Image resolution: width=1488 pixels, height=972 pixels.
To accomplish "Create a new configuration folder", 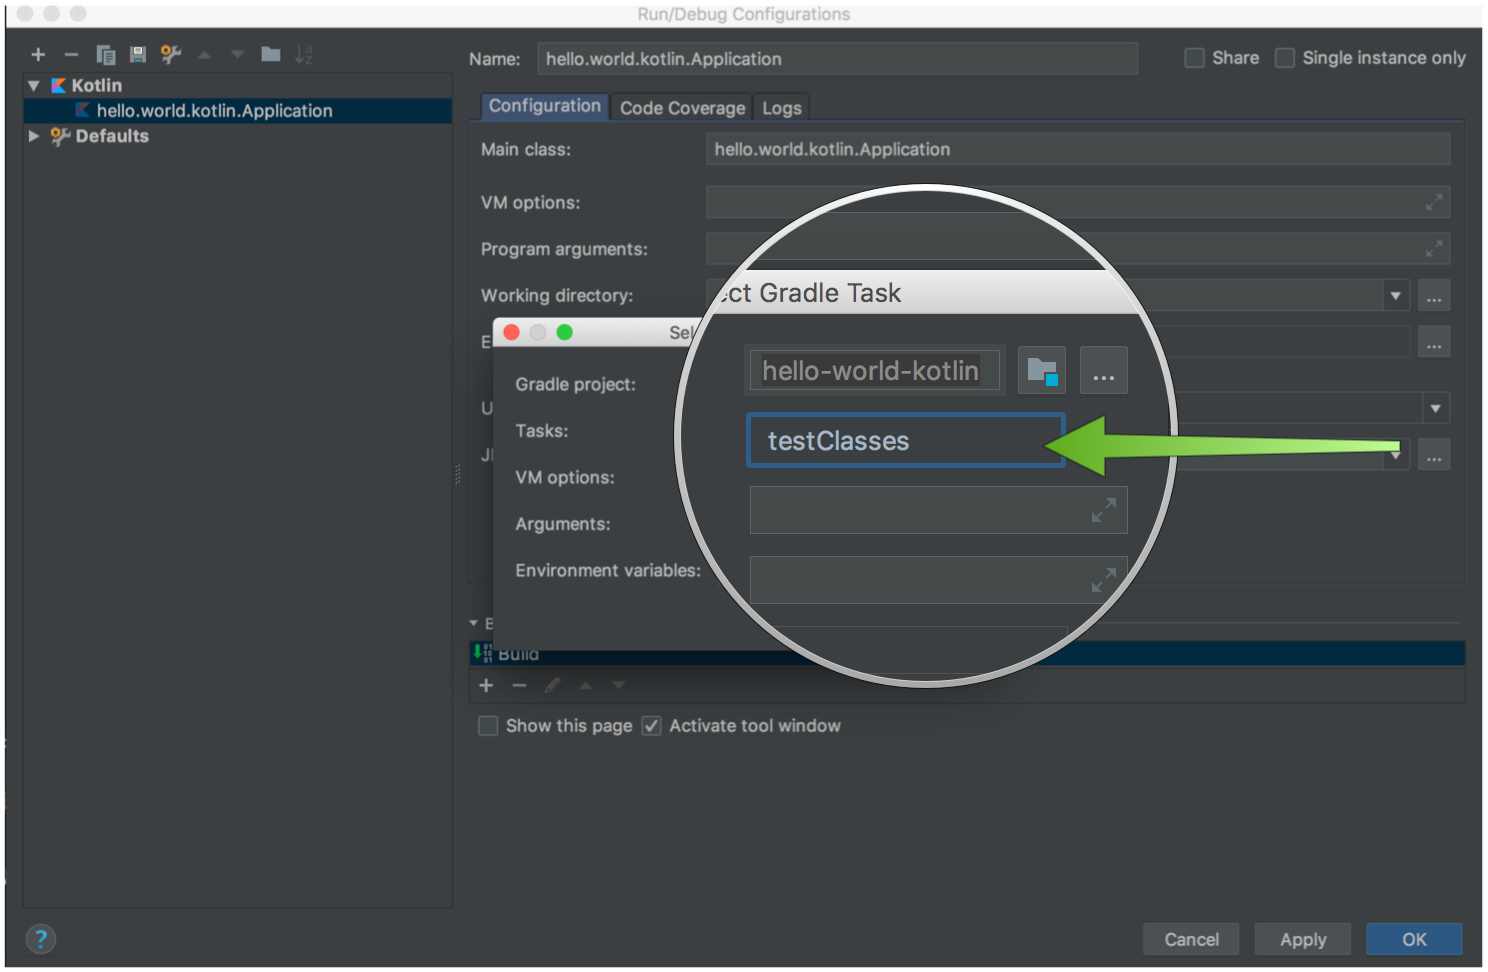I will [x=270, y=54].
